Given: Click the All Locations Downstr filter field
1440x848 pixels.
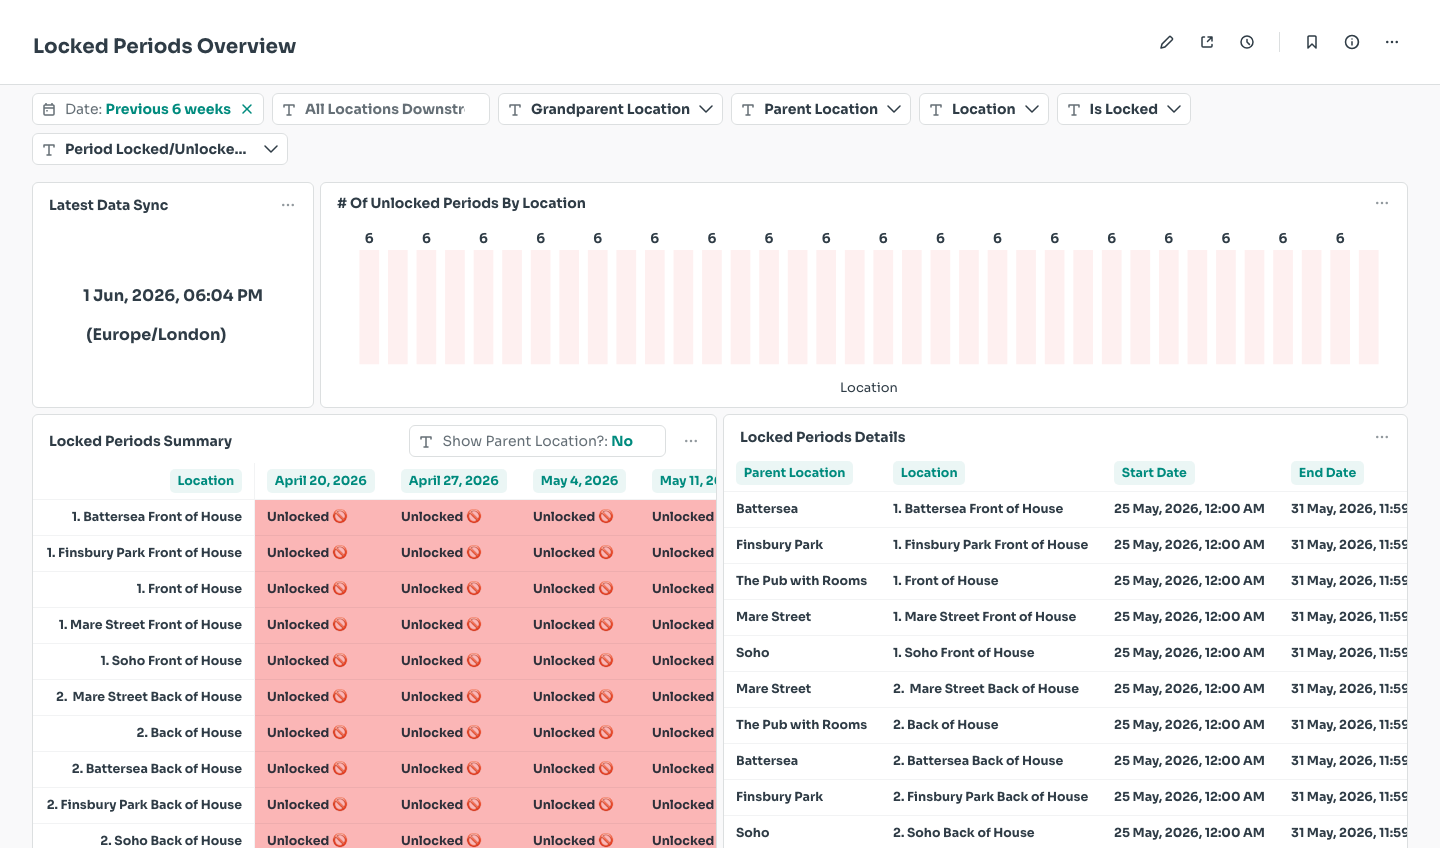Looking at the screenshot, I should (x=381, y=109).
